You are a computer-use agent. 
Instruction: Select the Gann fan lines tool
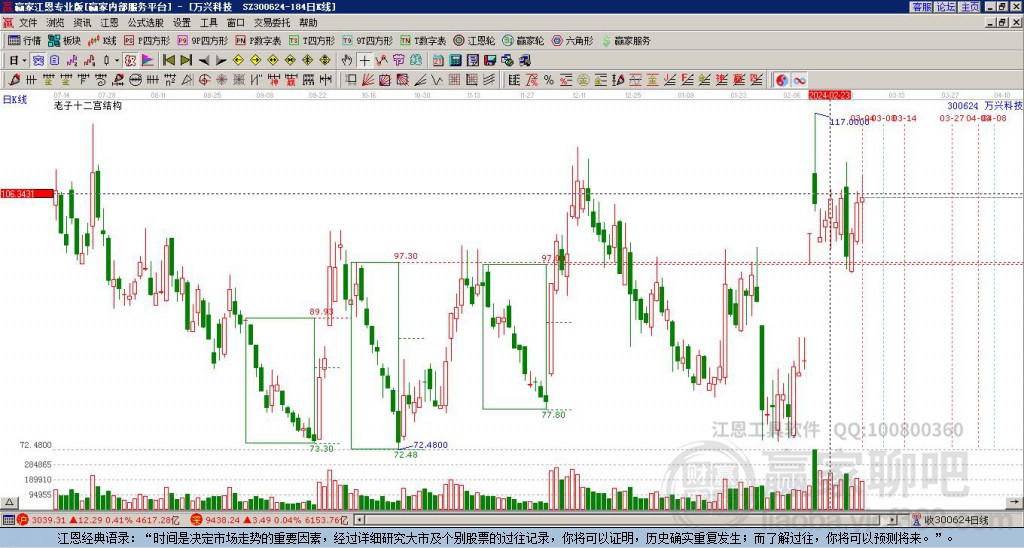click(x=367, y=80)
